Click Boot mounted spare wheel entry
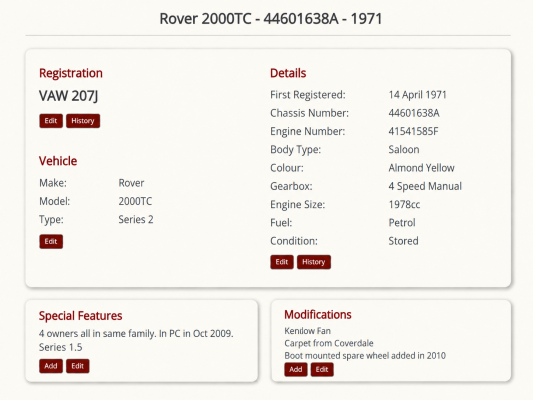Viewport: 533px width, 400px height. point(365,356)
